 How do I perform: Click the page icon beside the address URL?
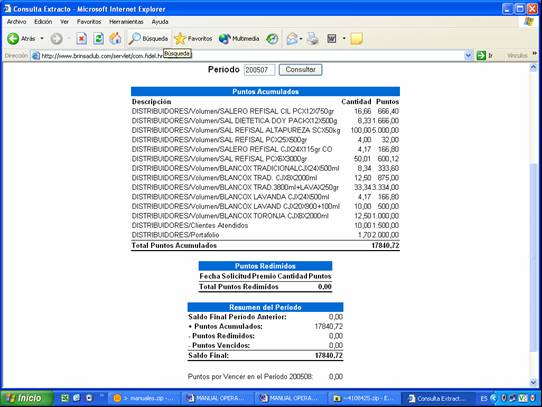[36, 56]
